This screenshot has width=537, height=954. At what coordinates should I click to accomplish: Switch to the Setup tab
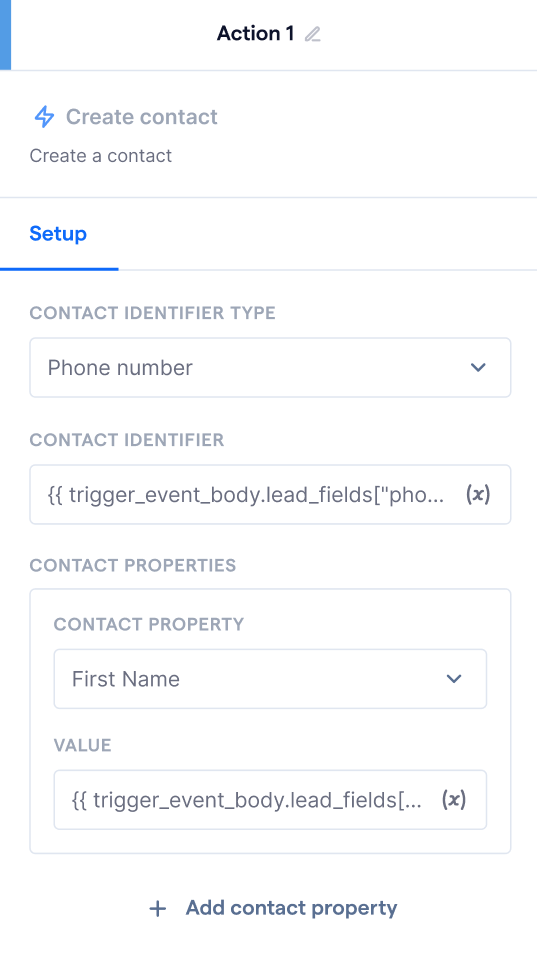(x=58, y=234)
